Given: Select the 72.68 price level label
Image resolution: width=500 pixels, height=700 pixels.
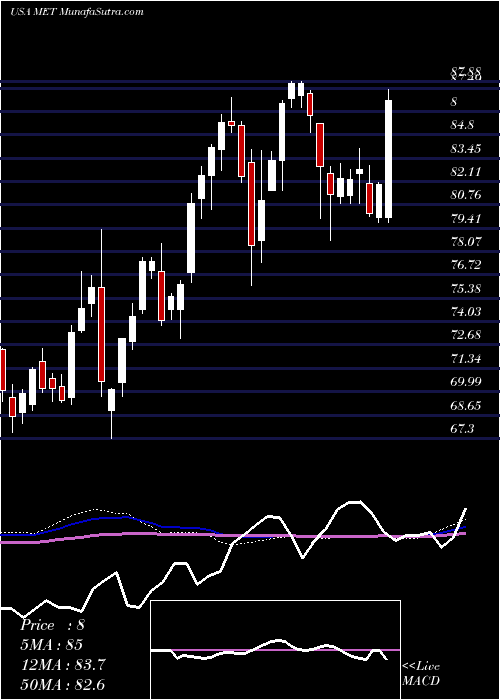Looking at the screenshot, I should tap(466, 335).
